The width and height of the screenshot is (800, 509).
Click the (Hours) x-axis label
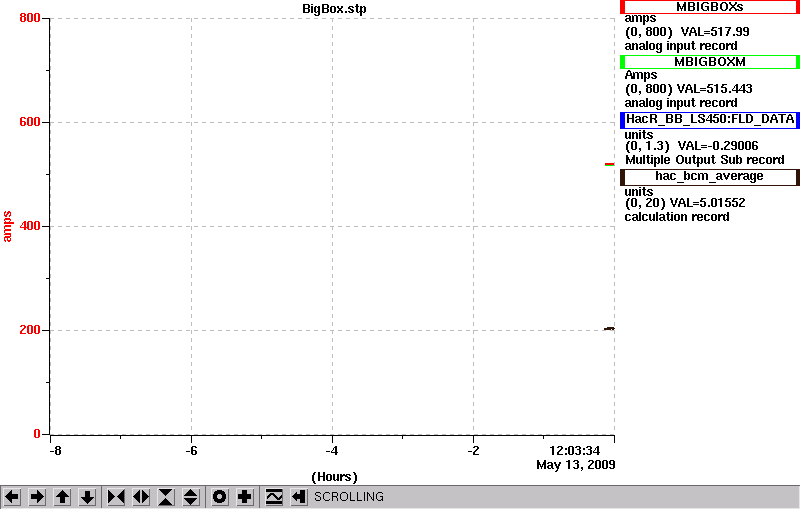tap(334, 477)
